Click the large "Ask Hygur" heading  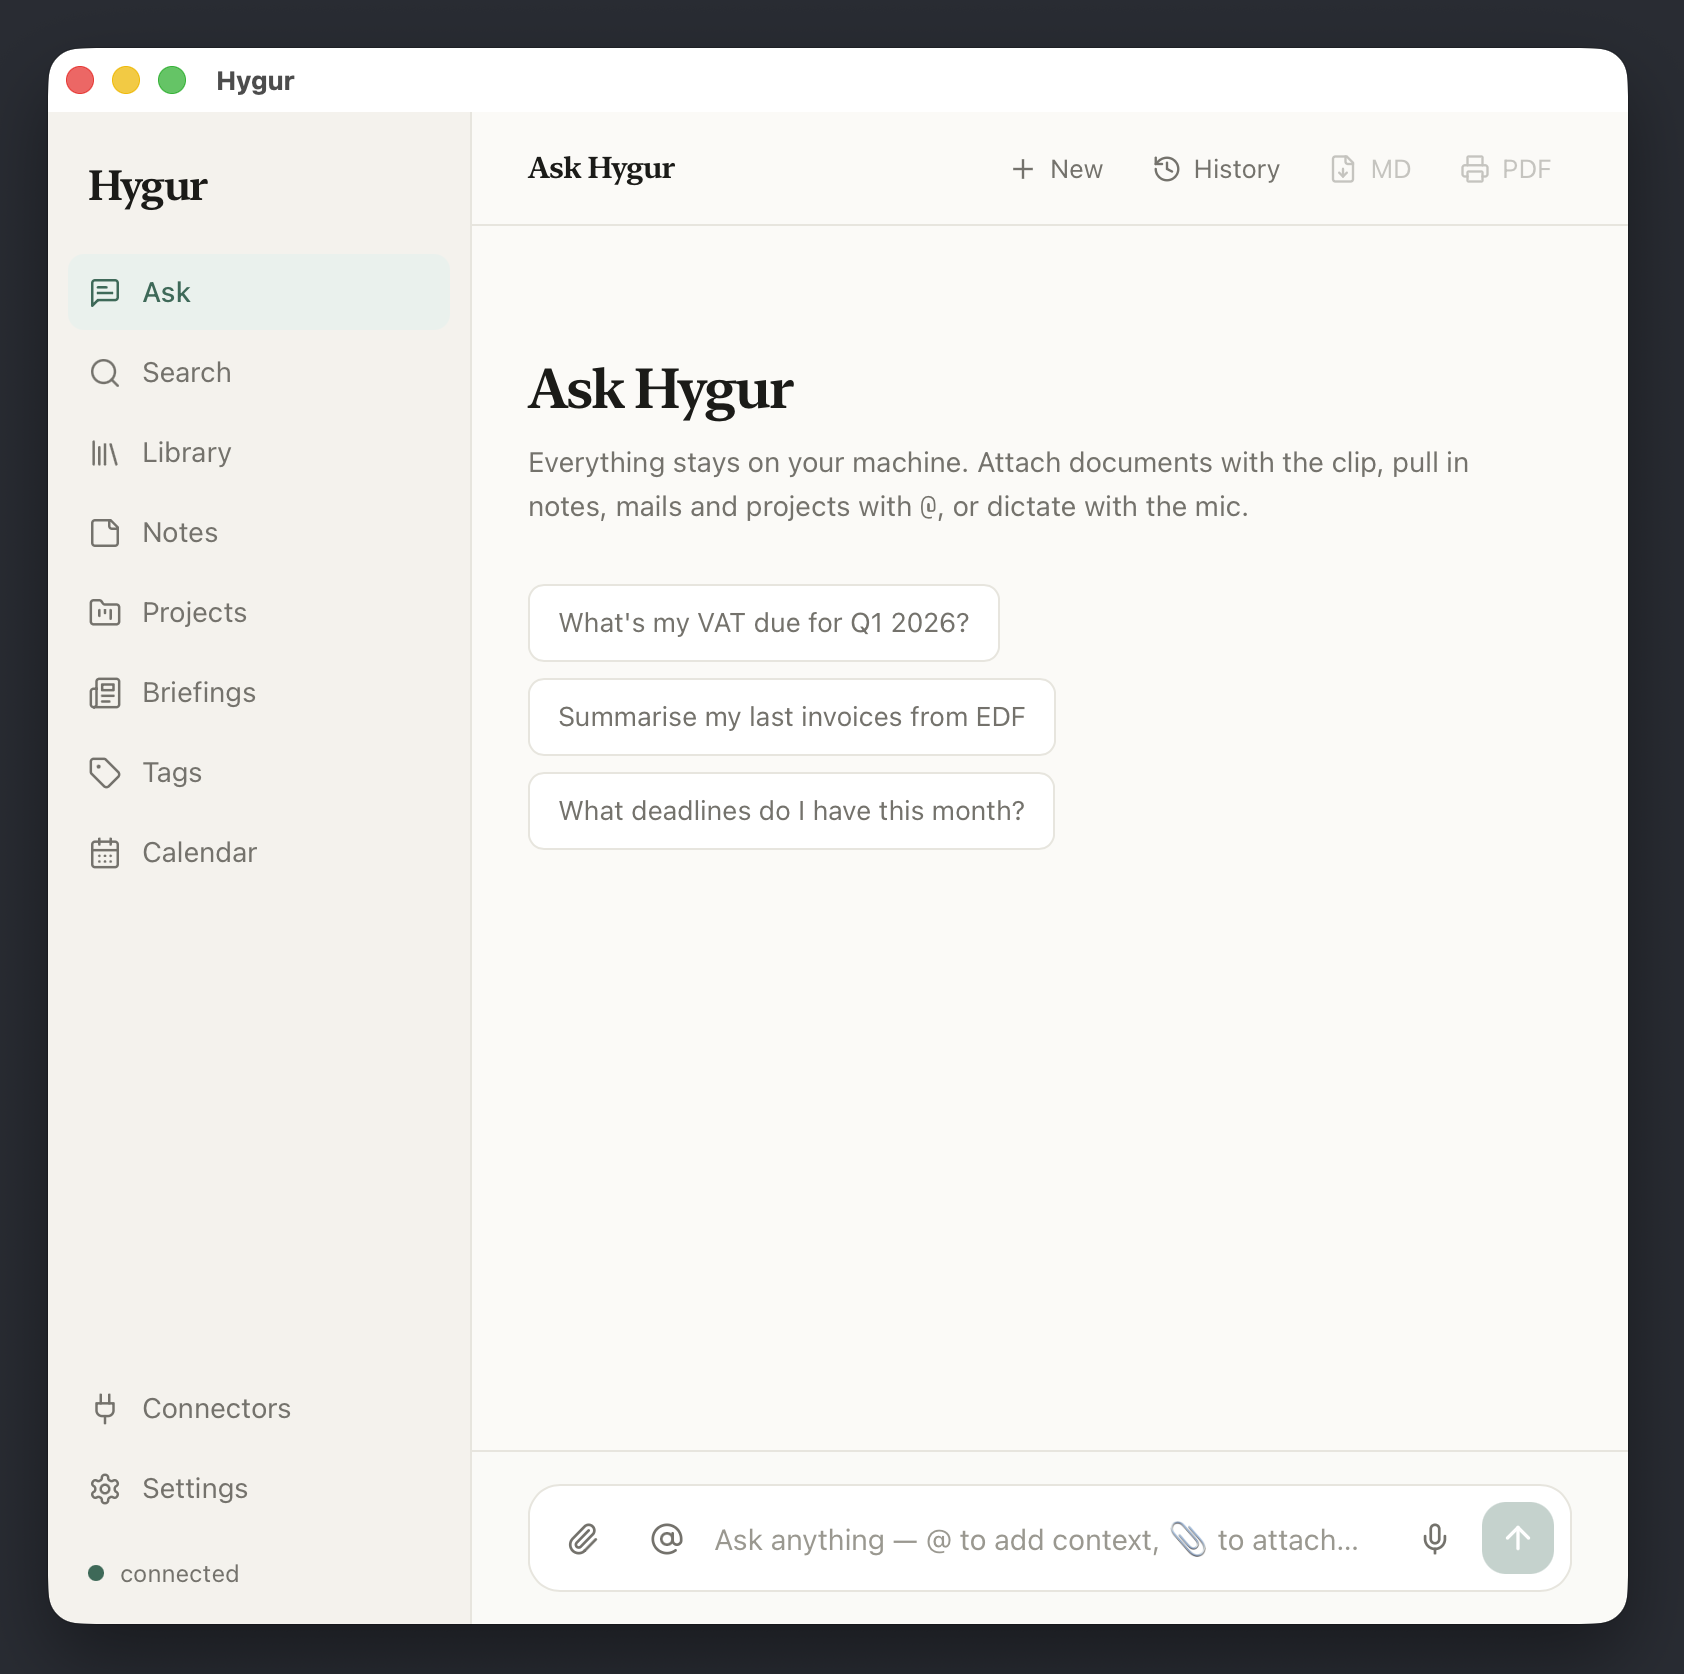[661, 389]
